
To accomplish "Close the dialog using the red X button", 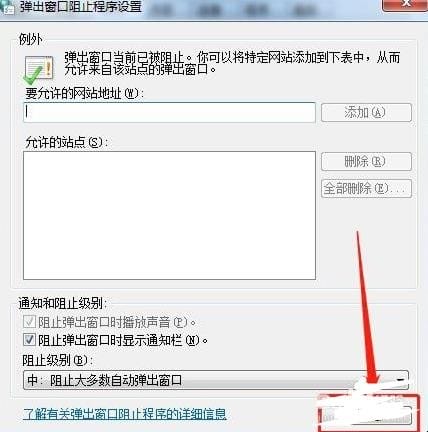I will click(405, 5).
